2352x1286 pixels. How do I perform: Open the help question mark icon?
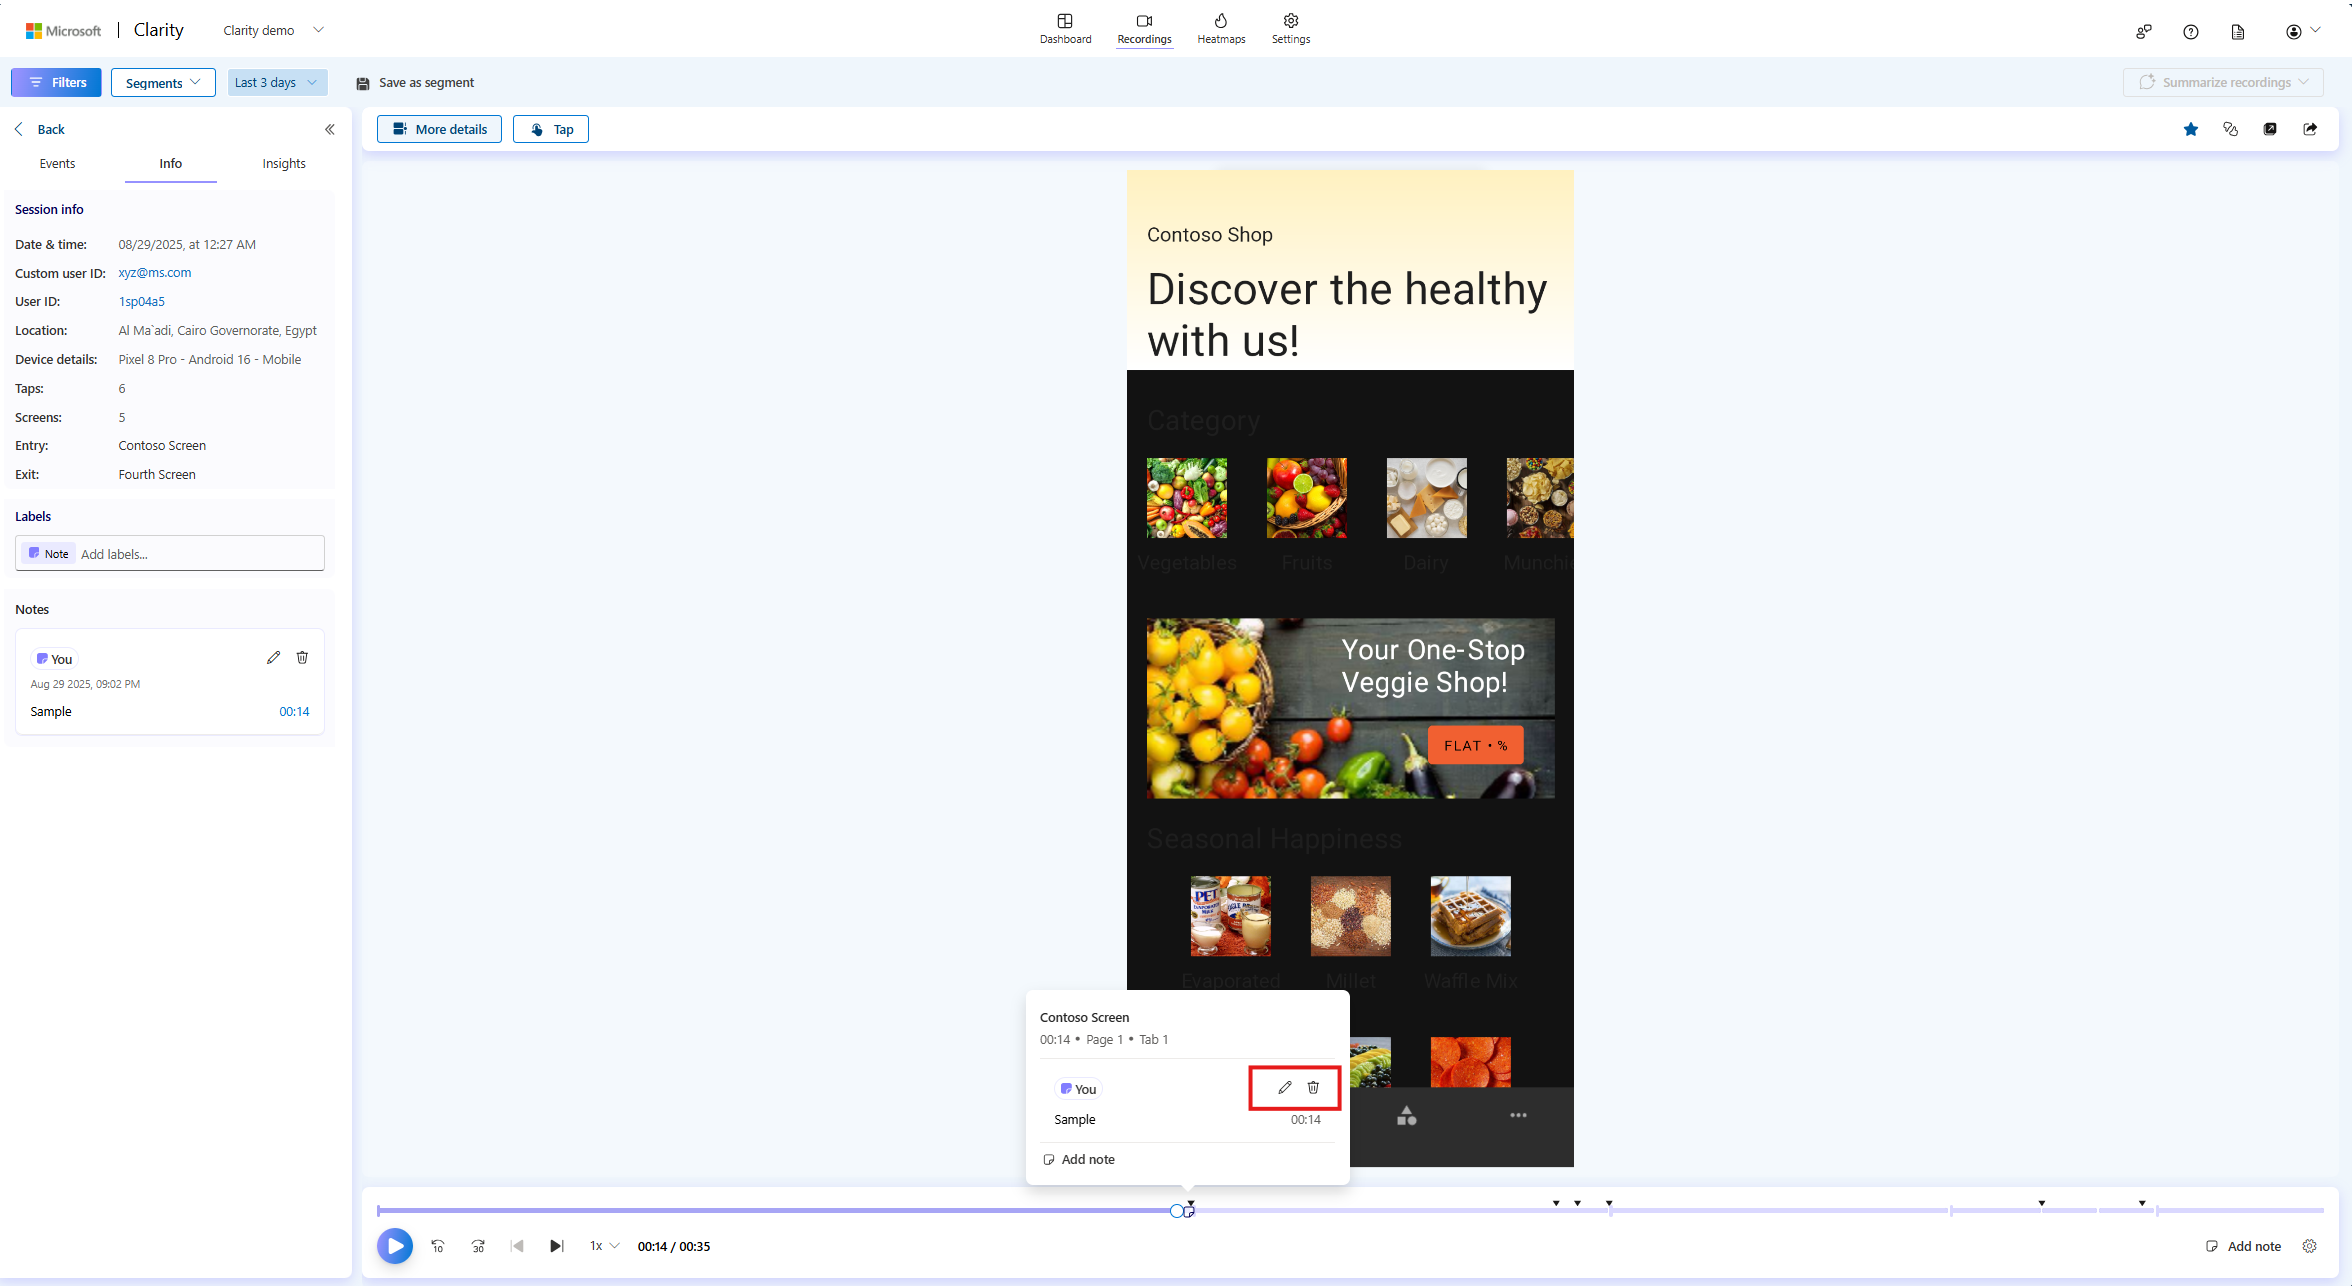tap(2191, 32)
